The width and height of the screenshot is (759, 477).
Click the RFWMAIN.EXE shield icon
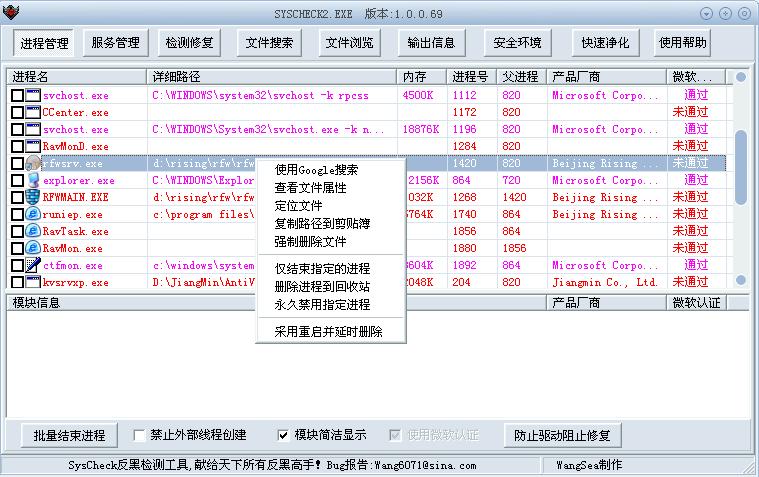click(33, 197)
